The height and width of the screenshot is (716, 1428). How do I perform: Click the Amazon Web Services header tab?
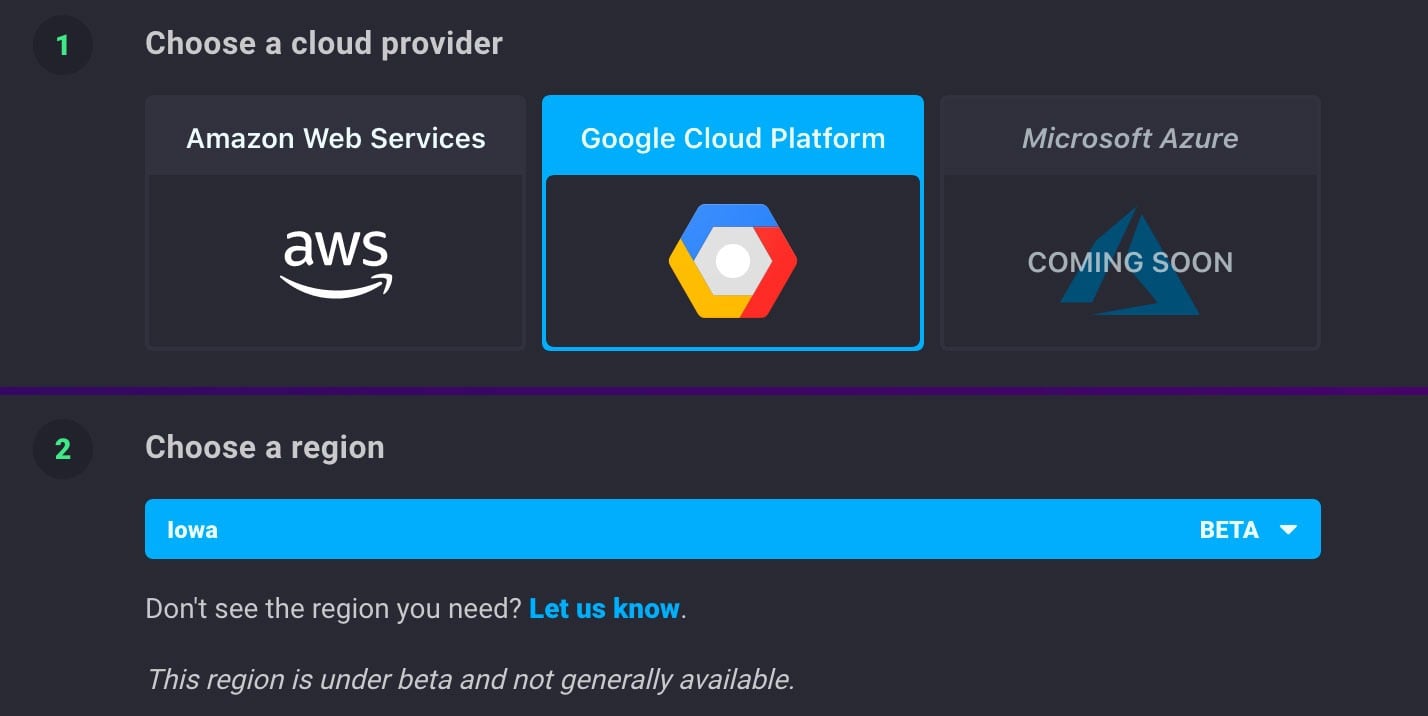335,138
